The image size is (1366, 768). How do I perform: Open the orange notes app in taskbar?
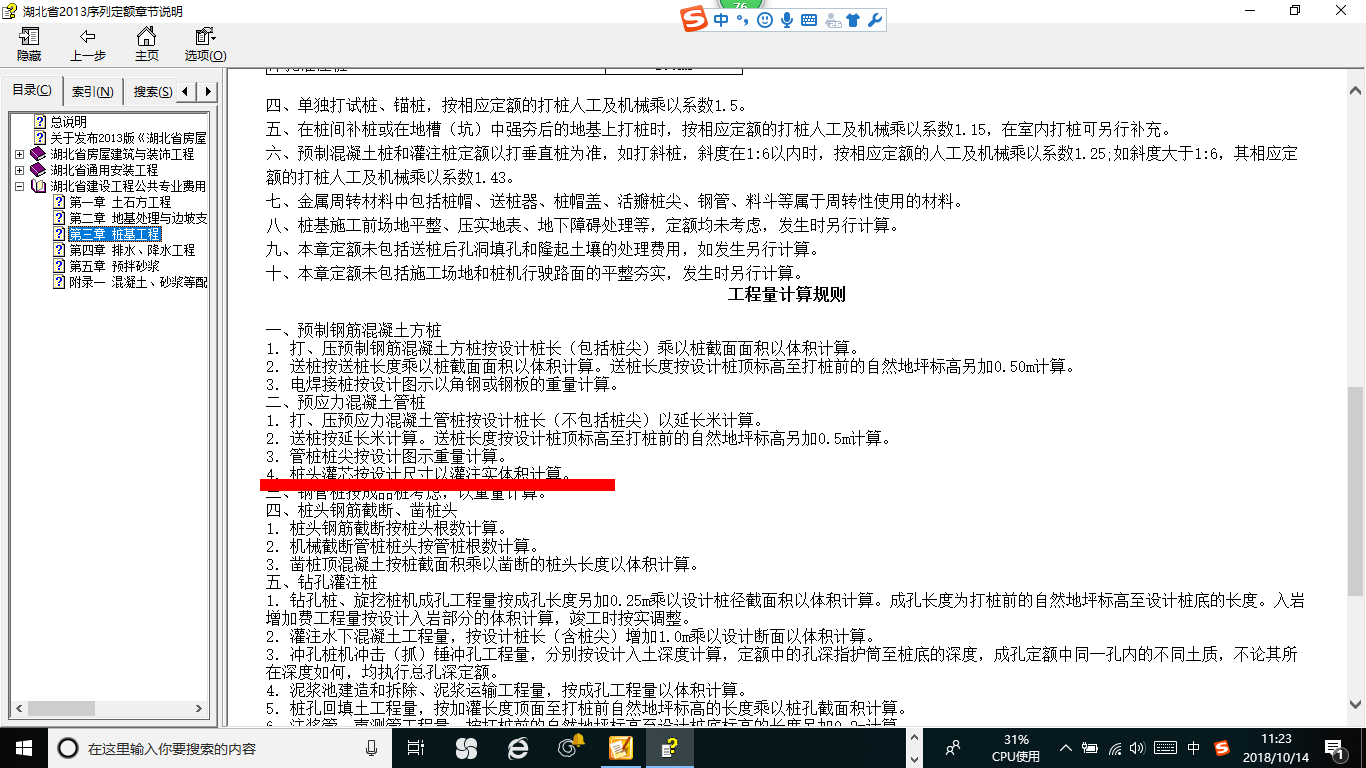click(621, 748)
